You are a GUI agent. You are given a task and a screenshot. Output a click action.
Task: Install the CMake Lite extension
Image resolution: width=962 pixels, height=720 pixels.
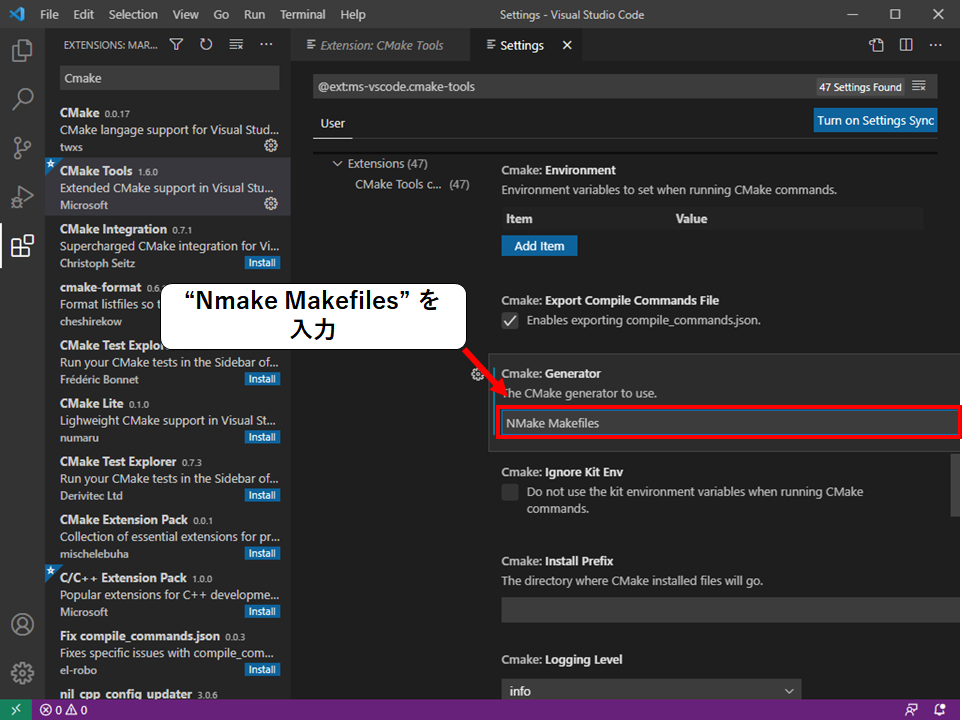click(262, 437)
